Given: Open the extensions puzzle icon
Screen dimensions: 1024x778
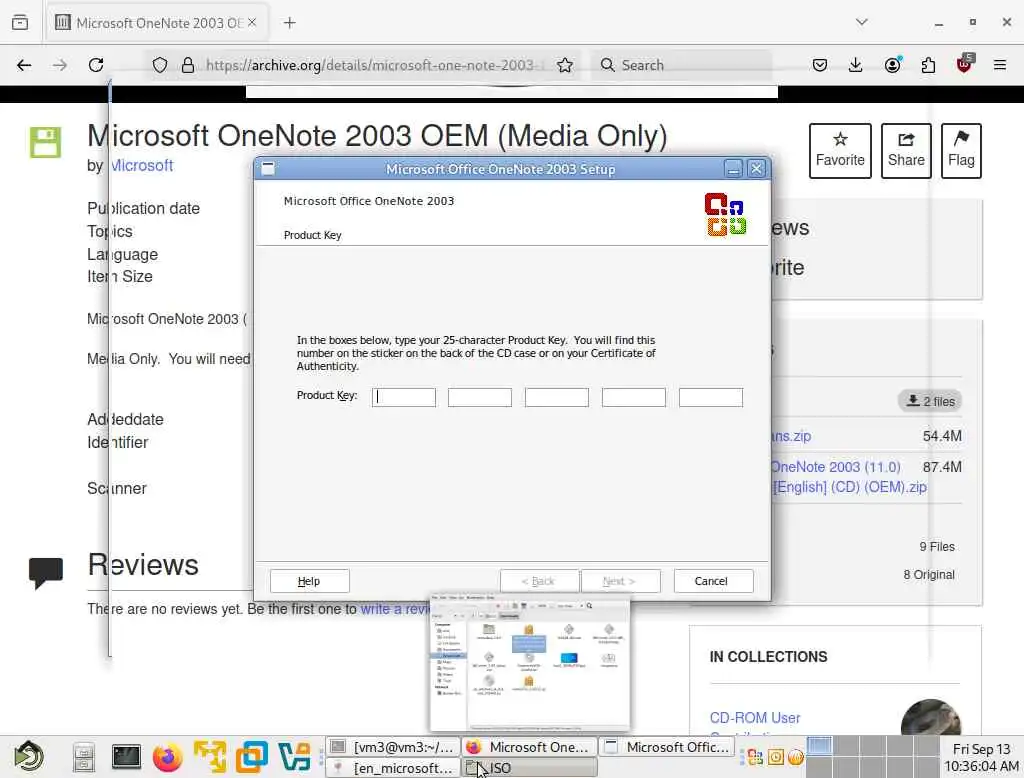Looking at the screenshot, I should [928, 65].
